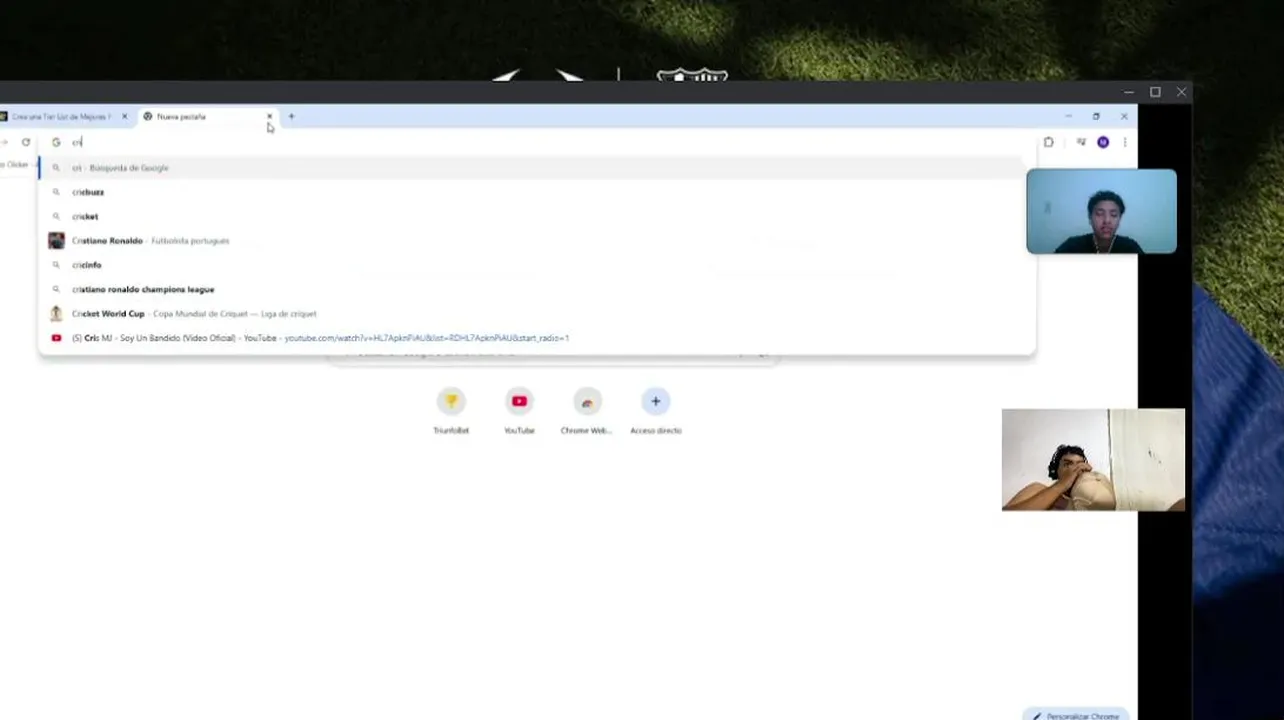Choose 'cristiano ronaldo champions league' suggestion
Viewport: 1284px width, 720px height.
point(536,289)
